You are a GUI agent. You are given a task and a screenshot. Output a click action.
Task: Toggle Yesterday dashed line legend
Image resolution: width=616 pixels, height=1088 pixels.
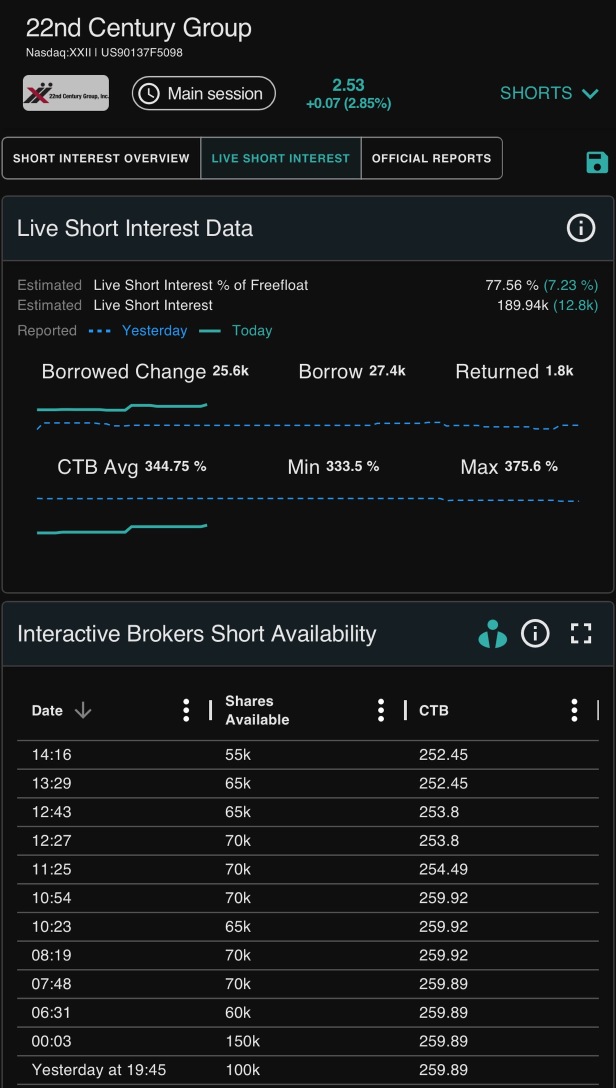[x=138, y=331]
